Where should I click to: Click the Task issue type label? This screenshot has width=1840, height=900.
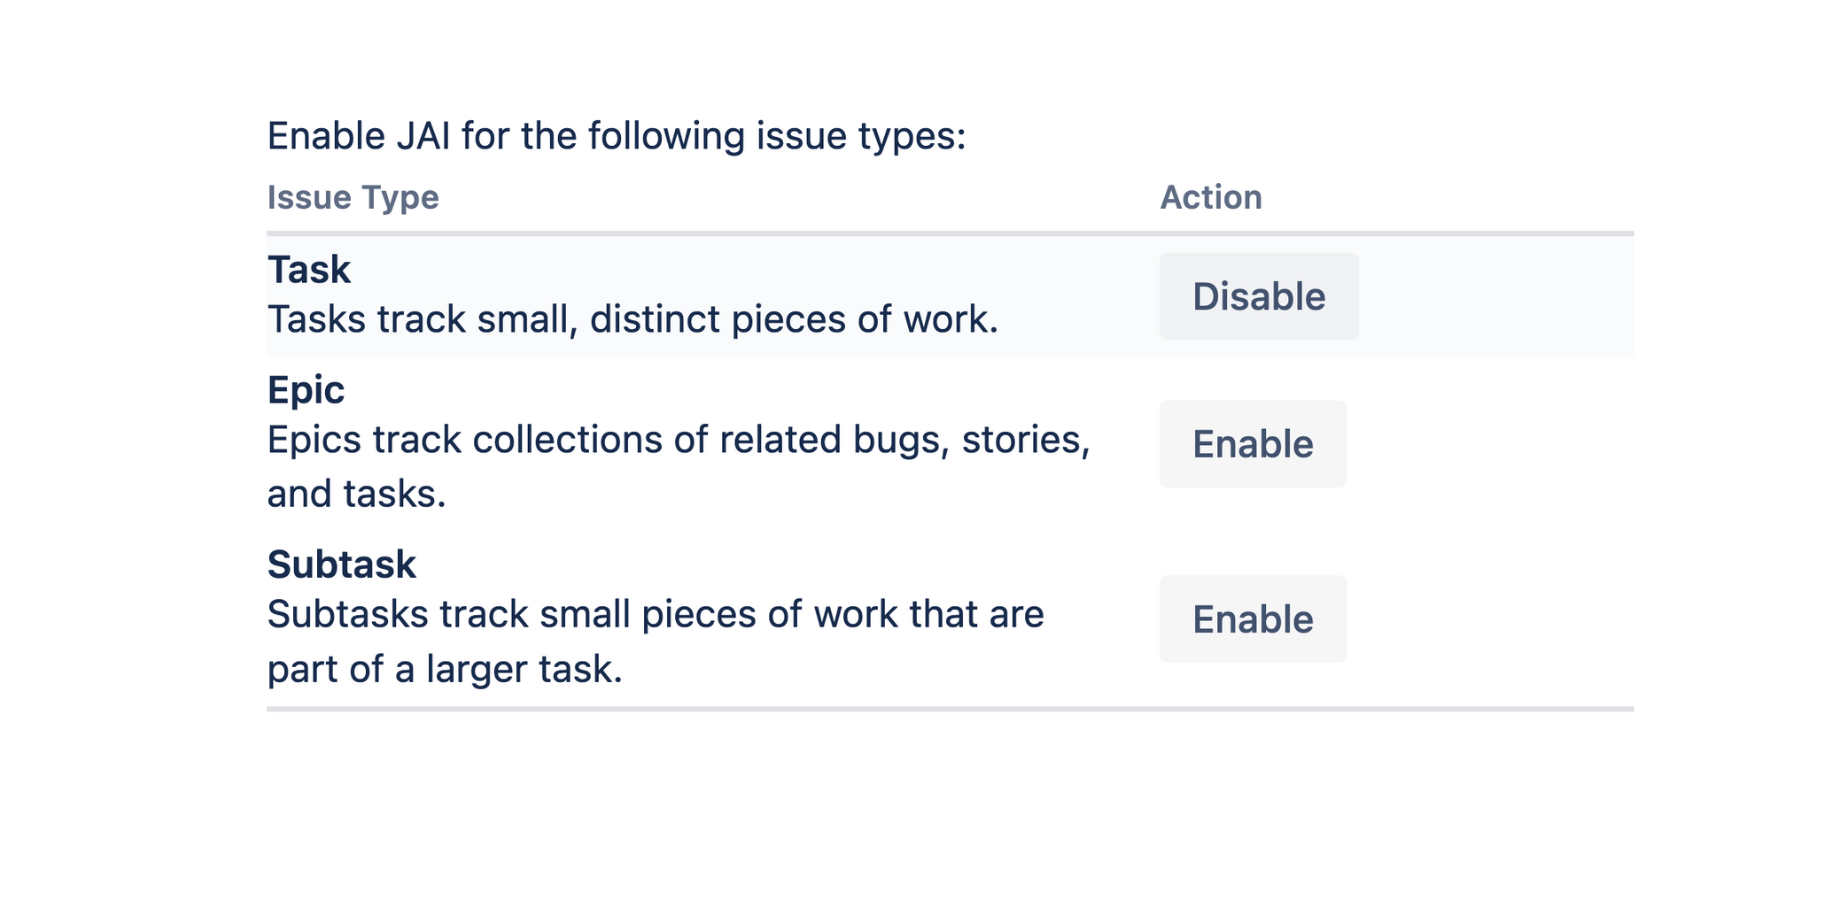308,268
